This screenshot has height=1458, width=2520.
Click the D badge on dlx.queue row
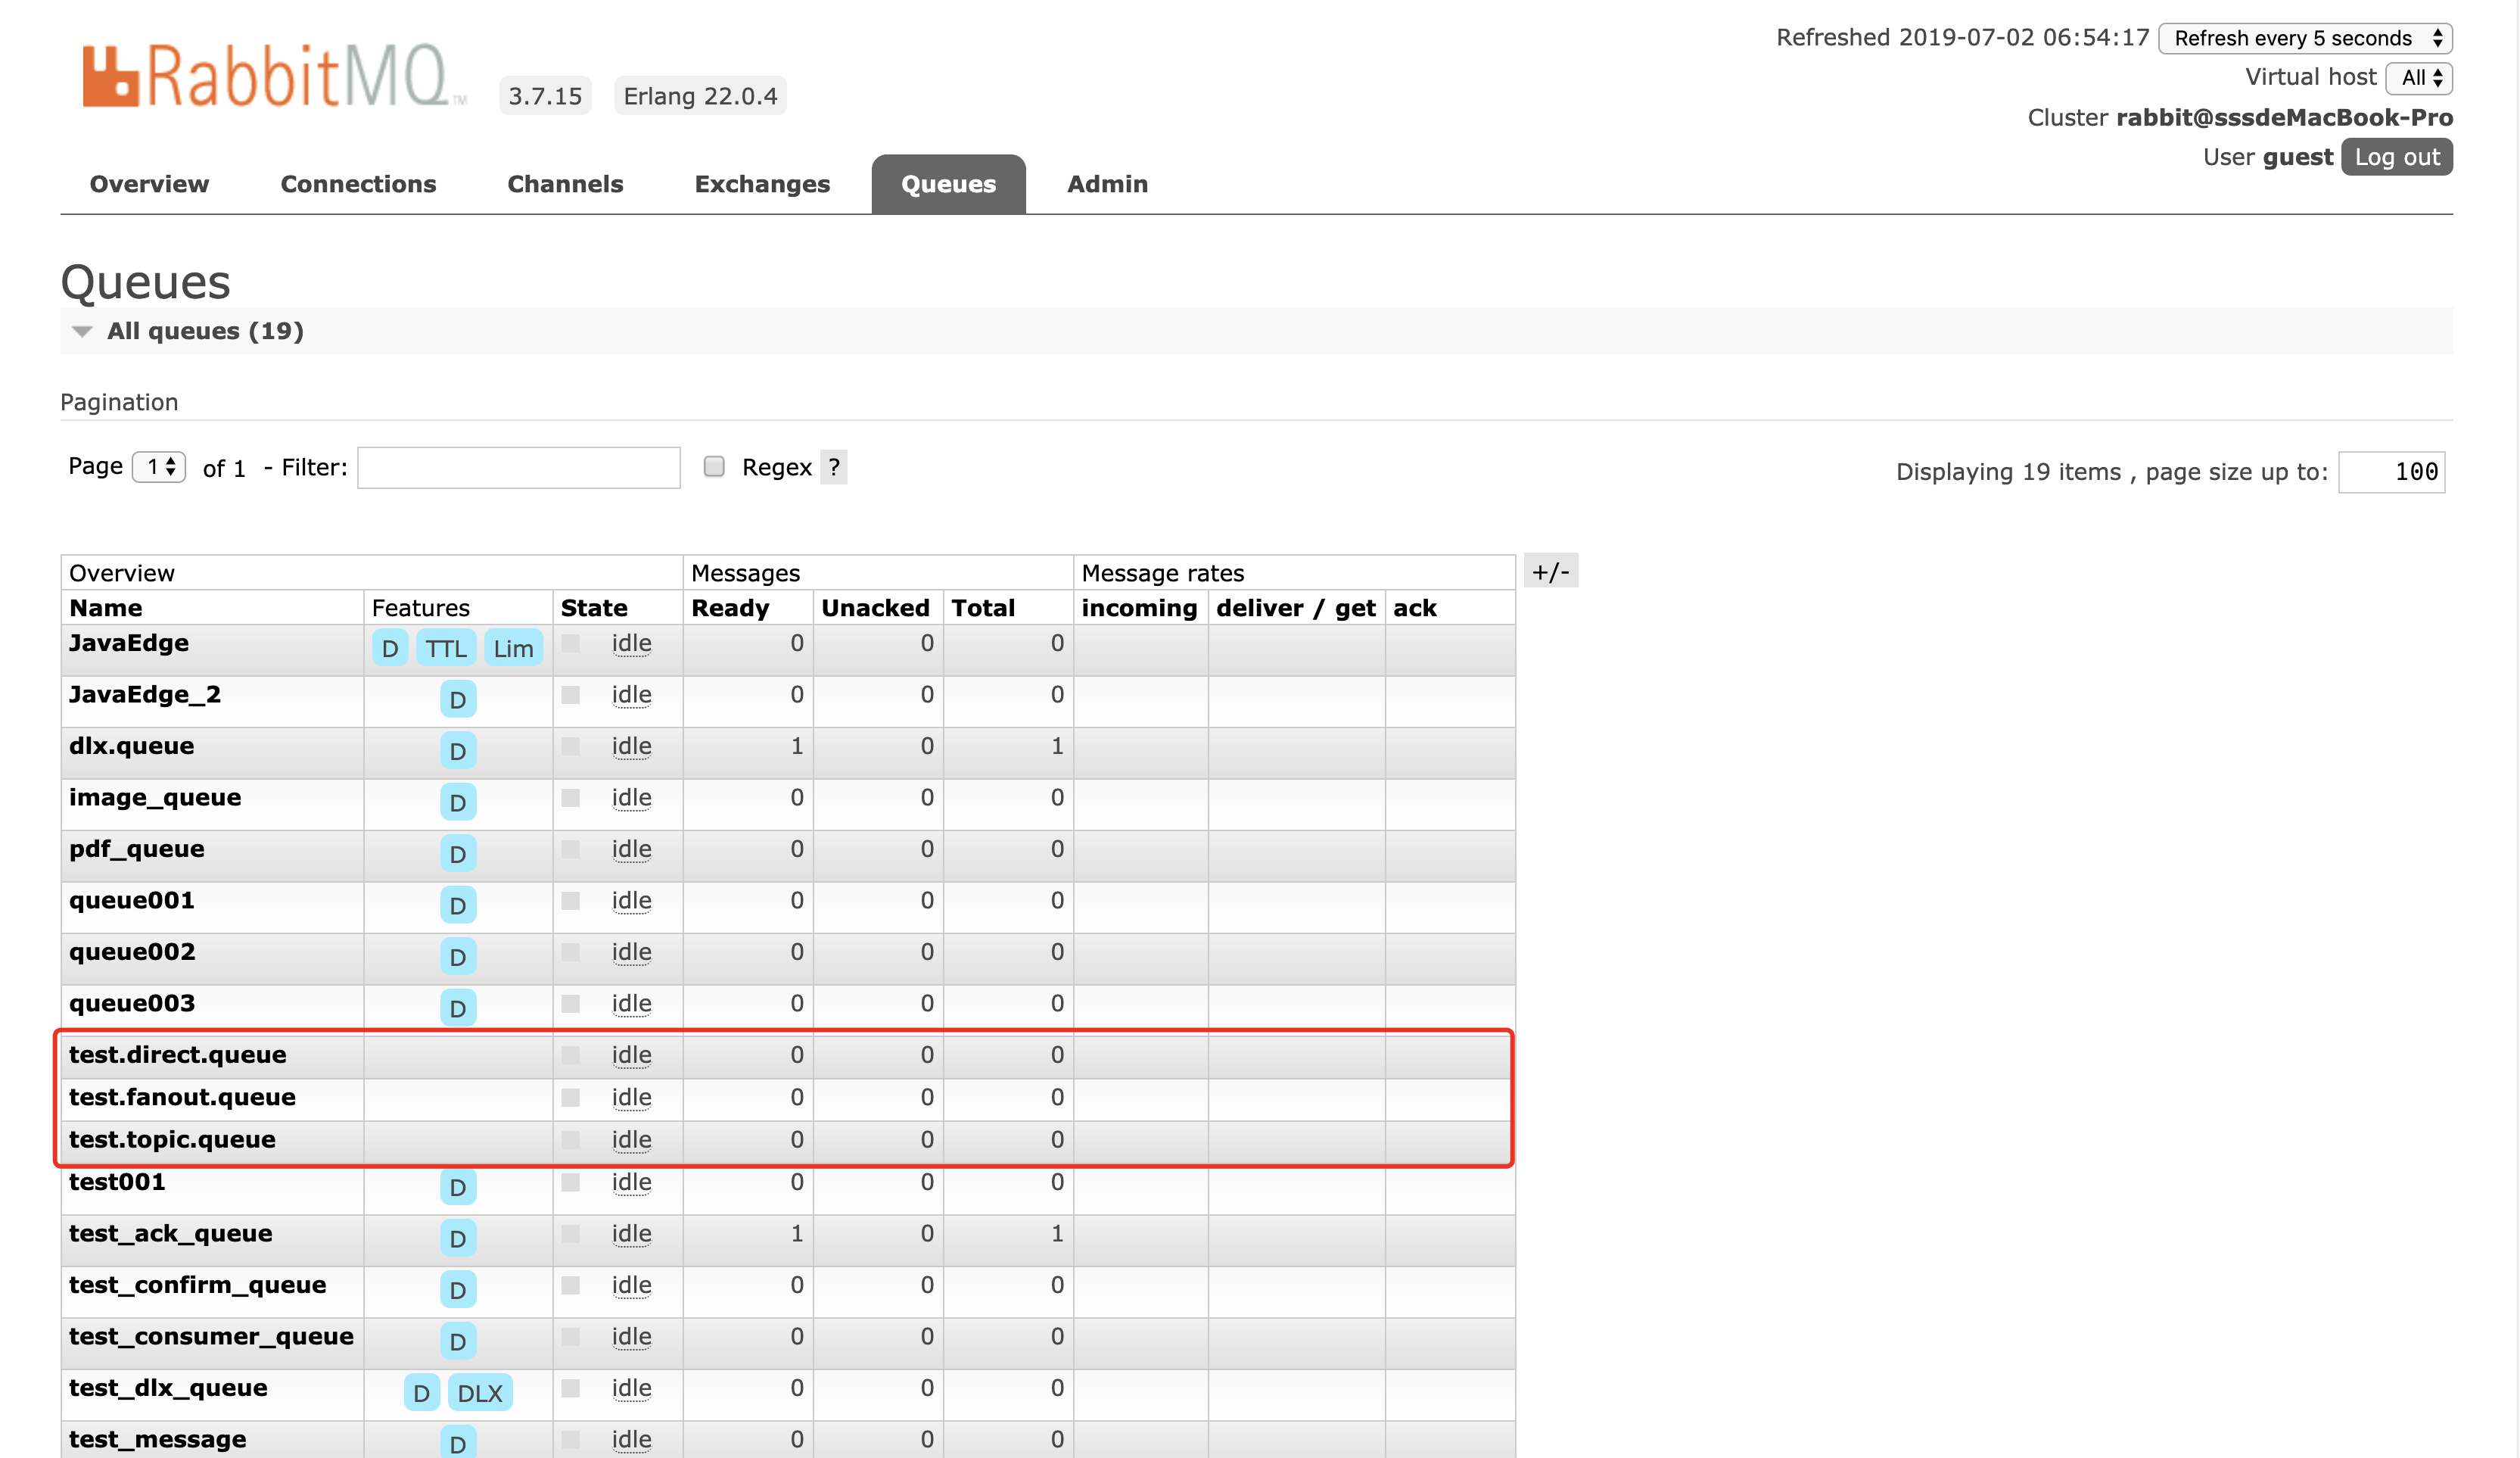[457, 750]
